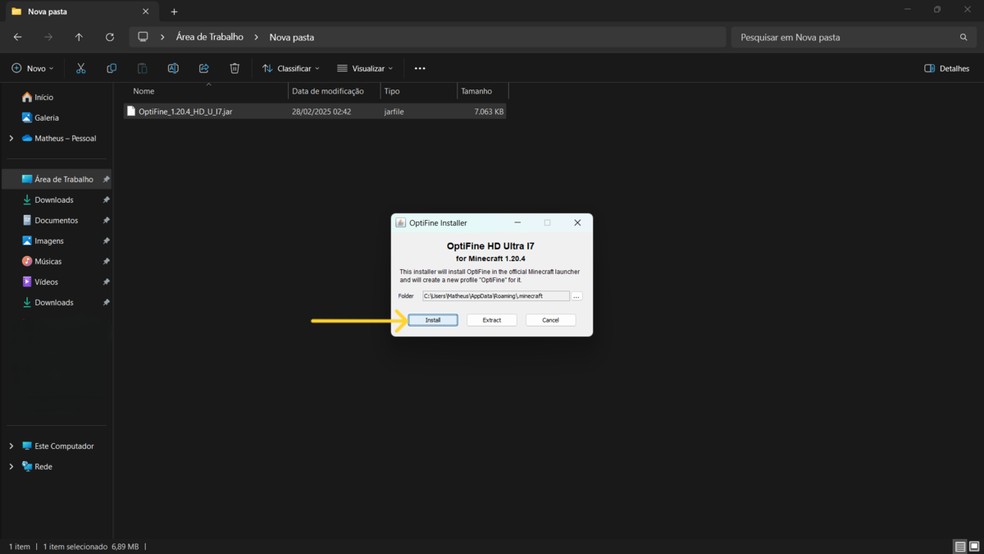
Task: Open the Novo dropdown menu
Action: [x=33, y=68]
